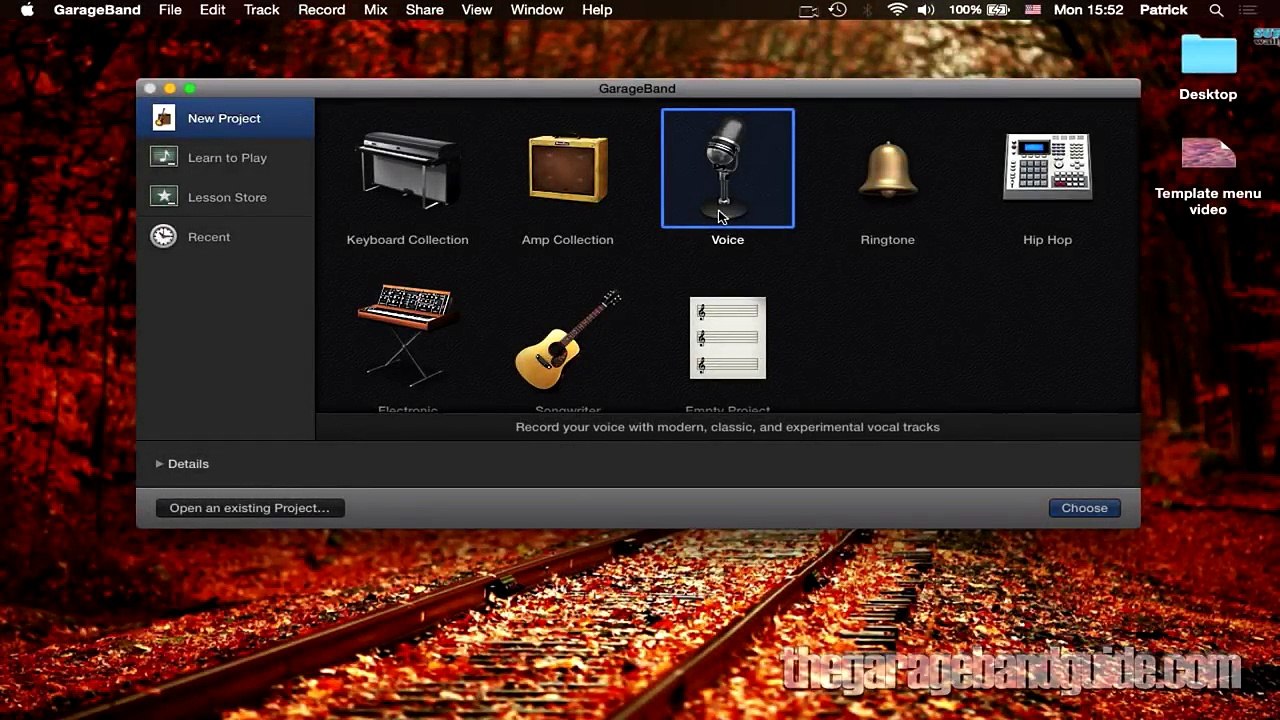Open the Help menu
This screenshot has width=1280, height=720.
point(597,10)
